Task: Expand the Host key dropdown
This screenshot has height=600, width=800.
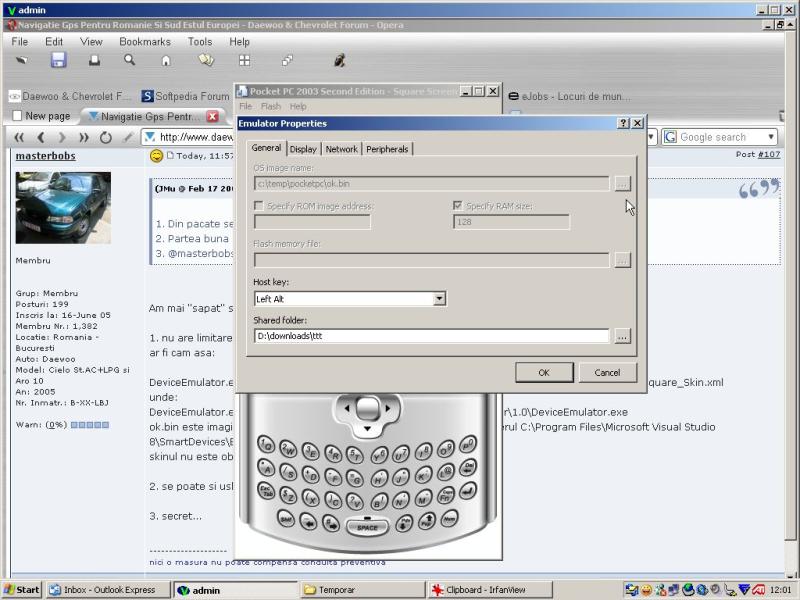Action: tap(439, 299)
